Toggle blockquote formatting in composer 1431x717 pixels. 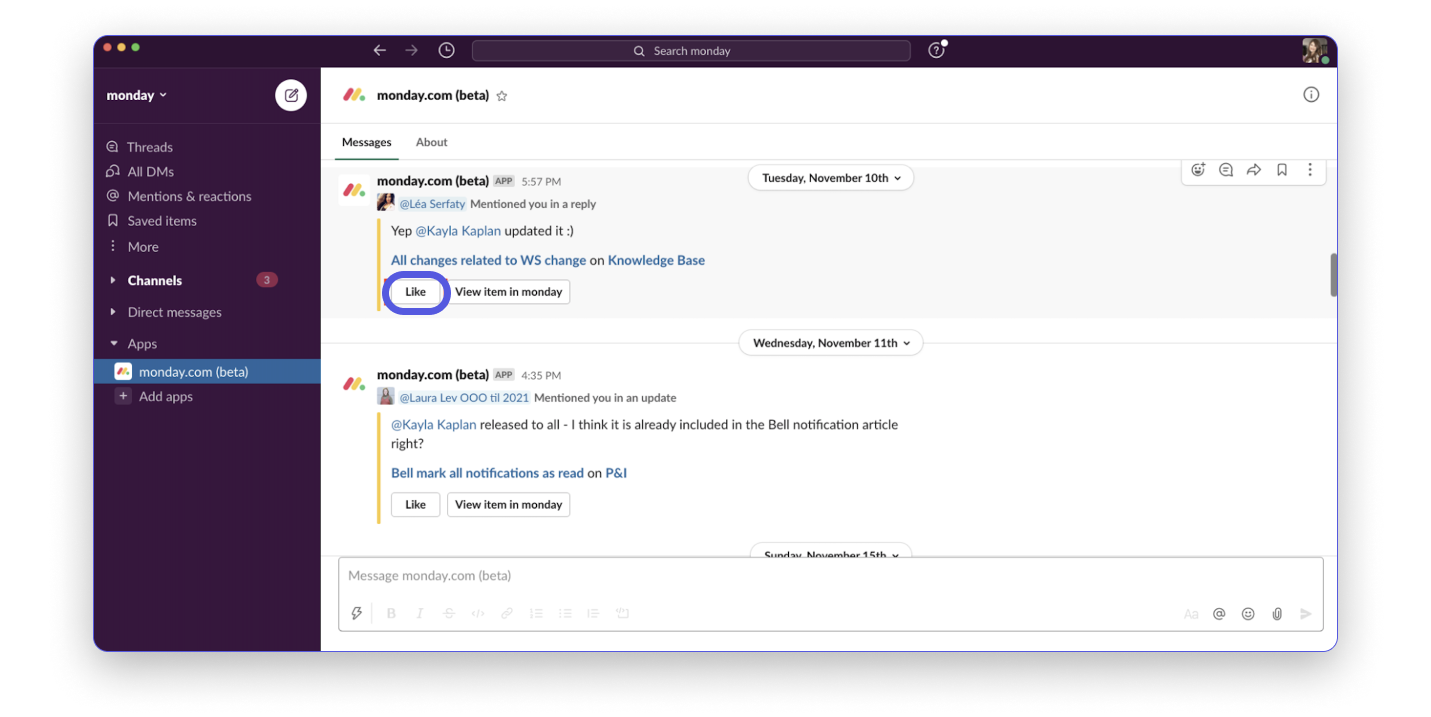click(x=593, y=614)
